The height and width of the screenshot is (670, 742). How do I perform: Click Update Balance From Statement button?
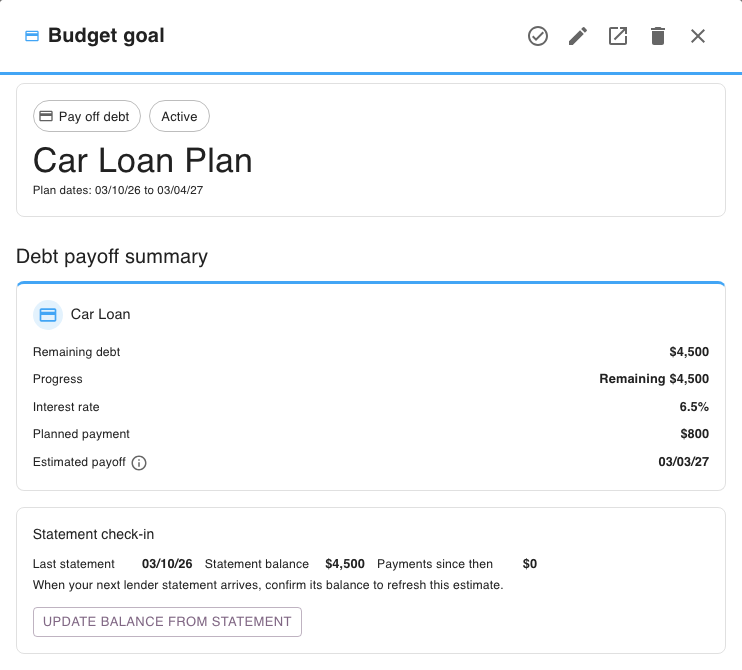(167, 622)
